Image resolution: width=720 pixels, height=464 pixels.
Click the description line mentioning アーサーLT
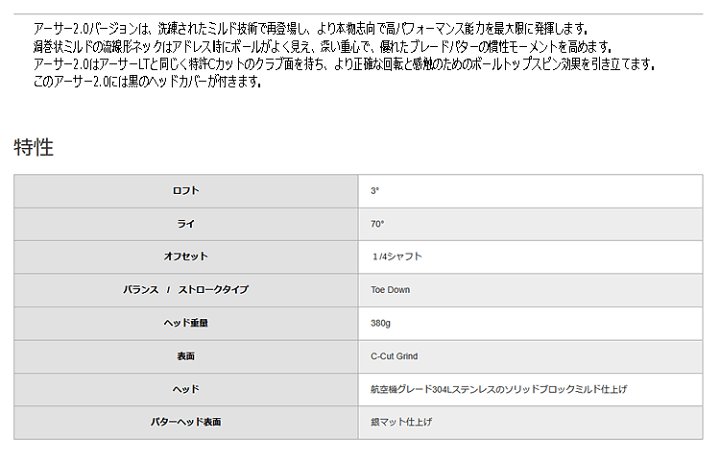[344, 64]
